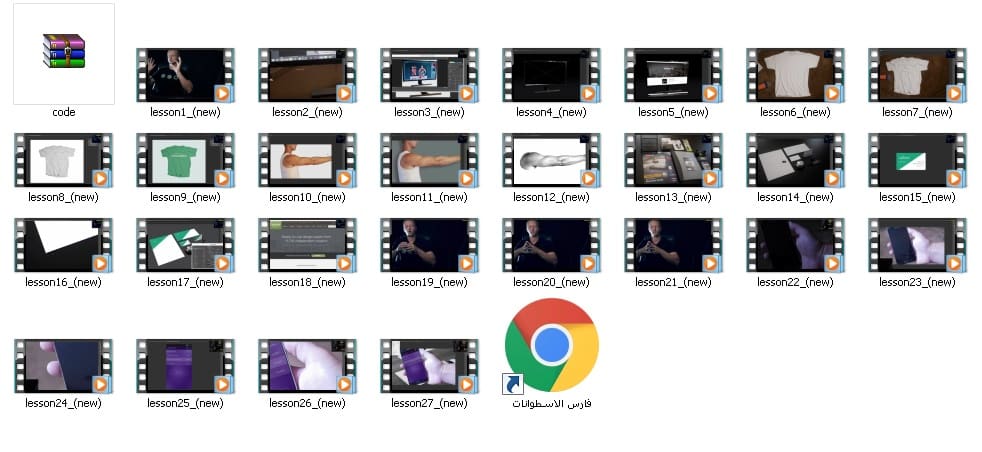This screenshot has width=982, height=452.
Task: Click the 'lesson1_(new)' file name text
Action: click(185, 112)
